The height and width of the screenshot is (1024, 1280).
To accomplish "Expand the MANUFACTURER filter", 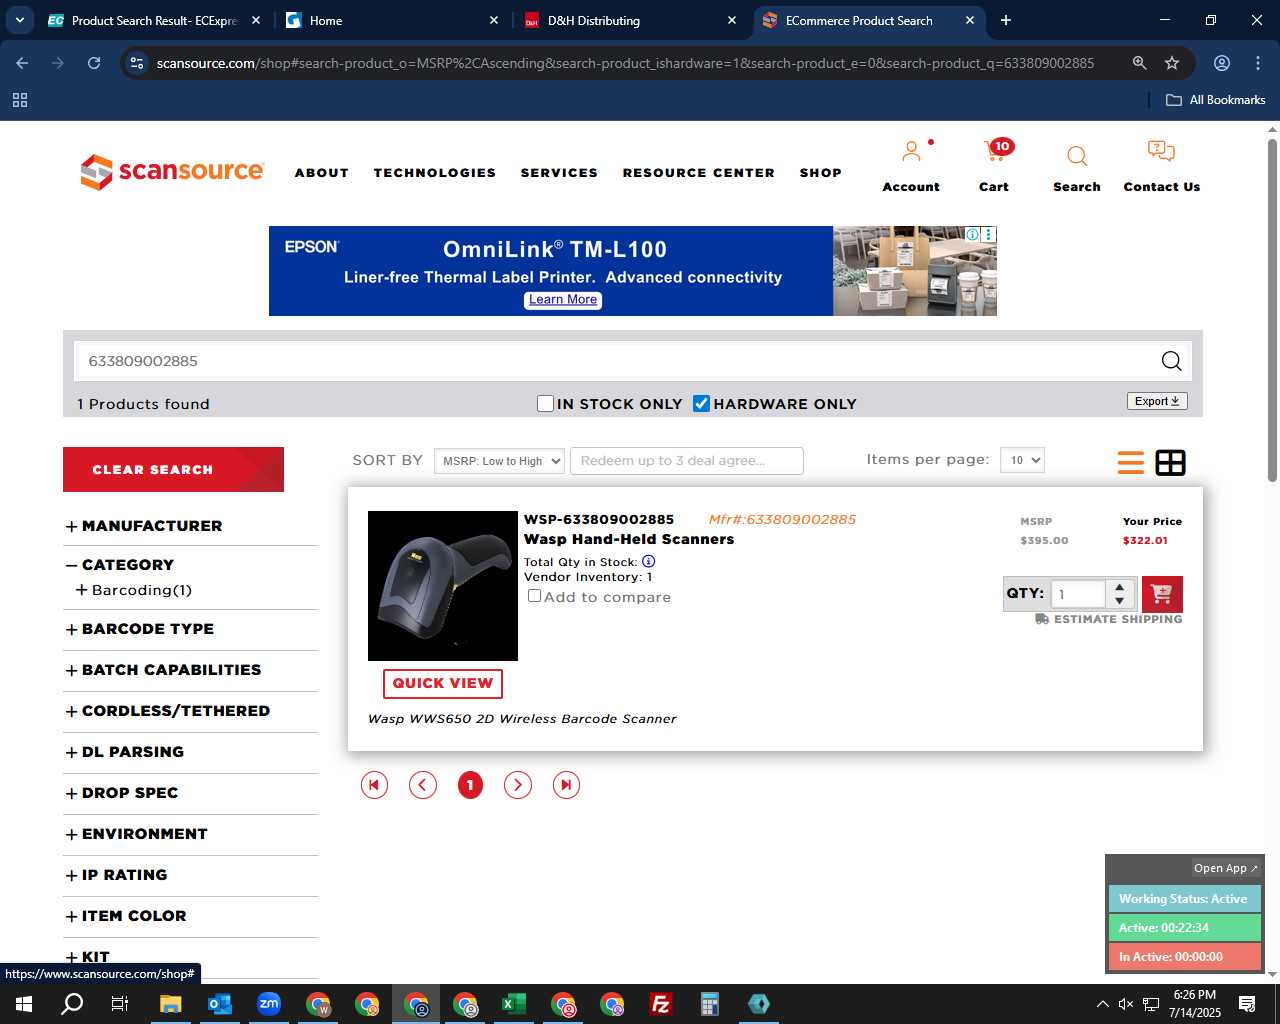I will tap(144, 526).
